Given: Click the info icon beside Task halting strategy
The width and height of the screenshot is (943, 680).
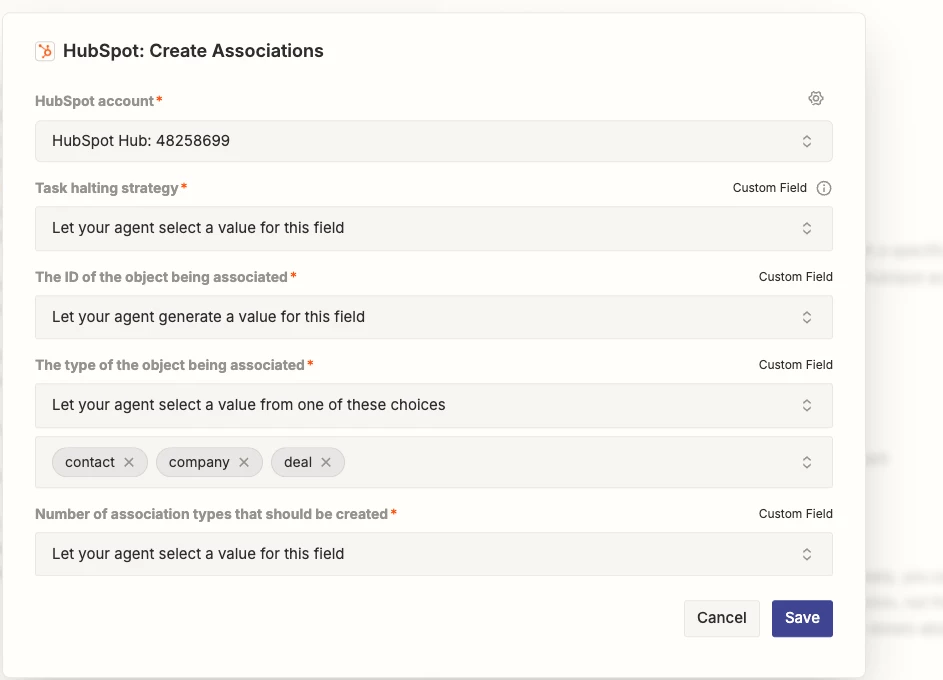Looking at the screenshot, I should click(824, 188).
